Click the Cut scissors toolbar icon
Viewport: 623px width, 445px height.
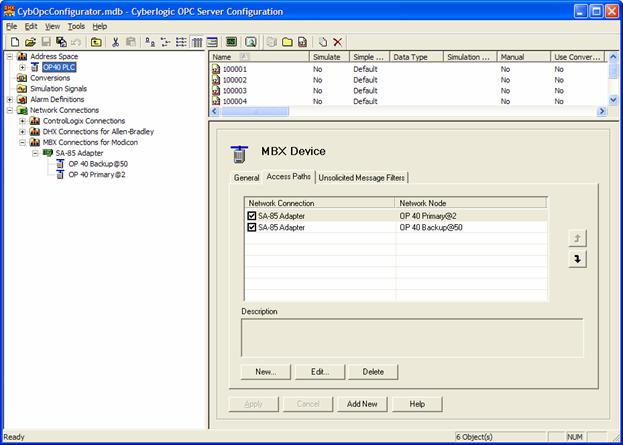[116, 42]
